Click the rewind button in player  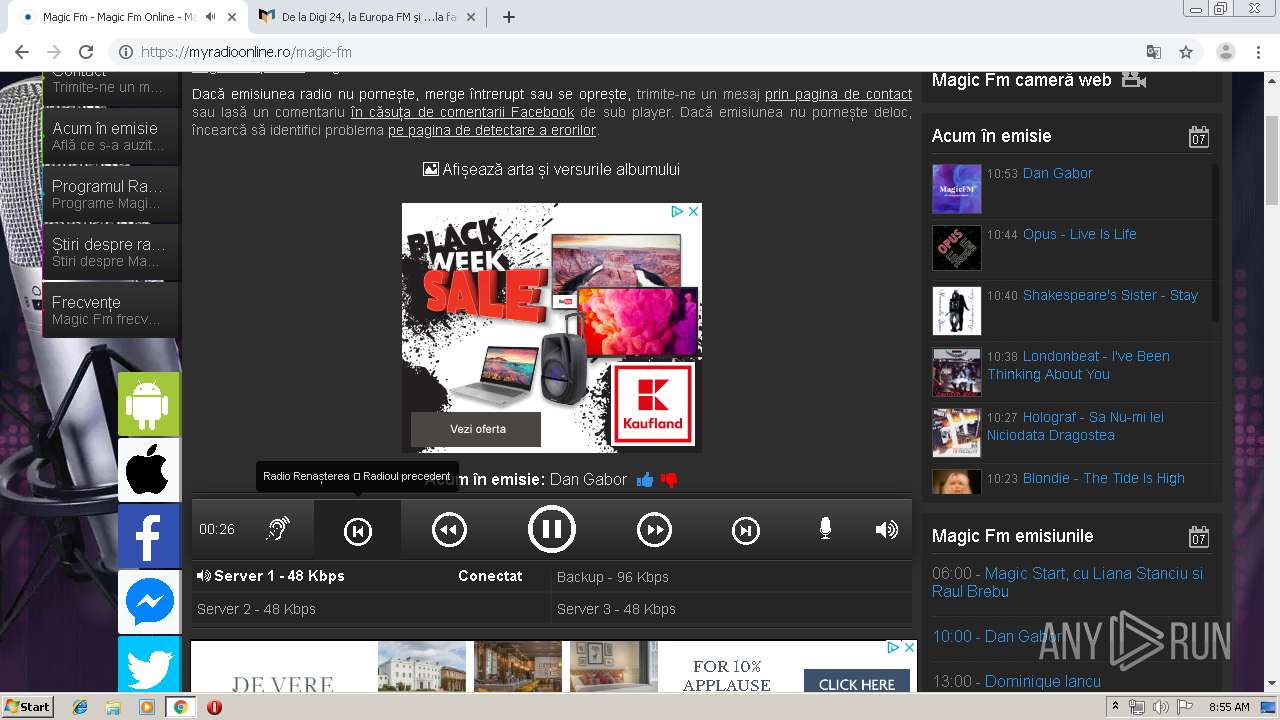coord(449,530)
